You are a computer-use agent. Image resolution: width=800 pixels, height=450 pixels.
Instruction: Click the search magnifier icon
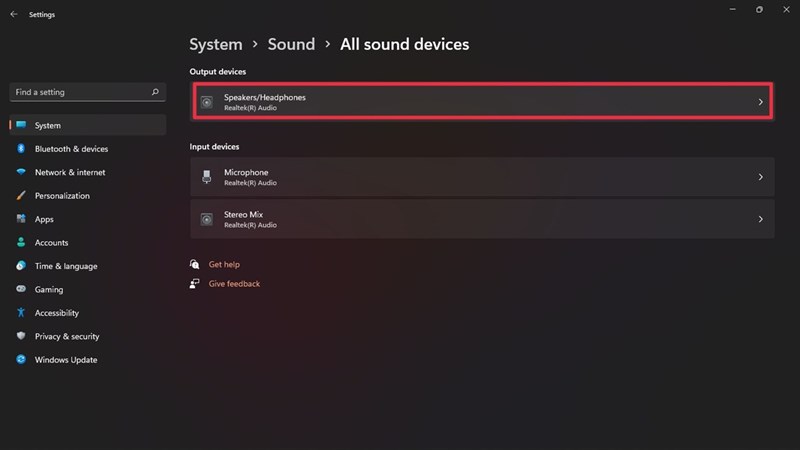(155, 92)
